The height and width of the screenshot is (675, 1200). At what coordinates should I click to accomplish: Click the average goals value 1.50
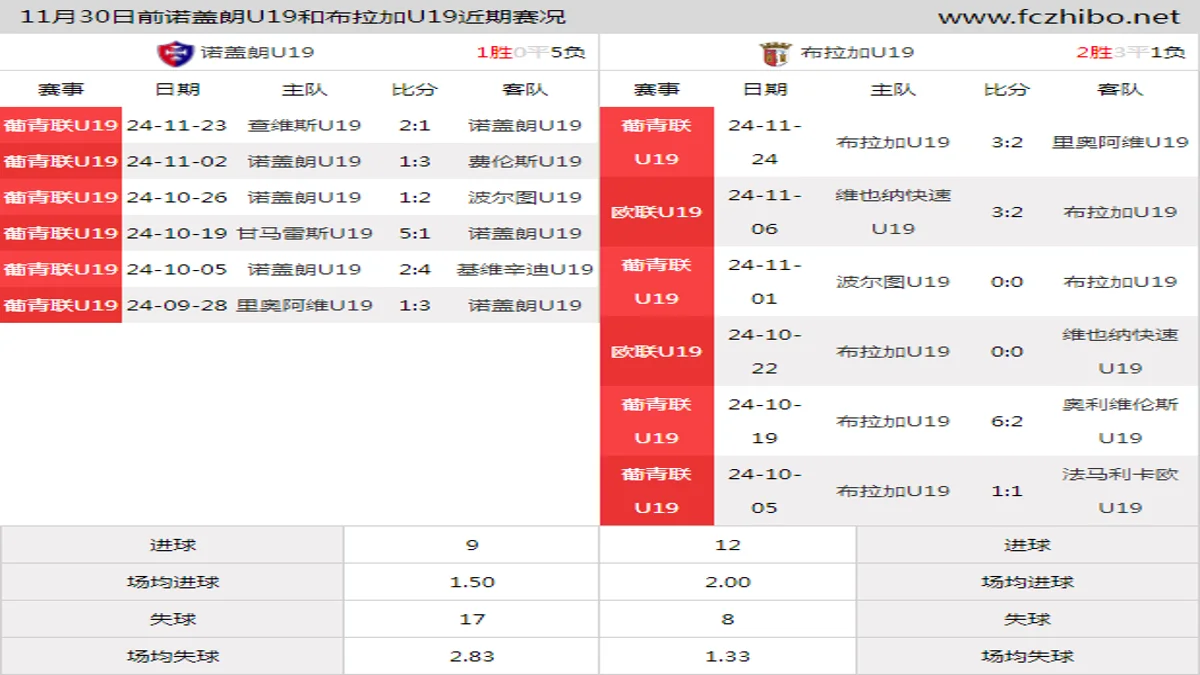472,582
